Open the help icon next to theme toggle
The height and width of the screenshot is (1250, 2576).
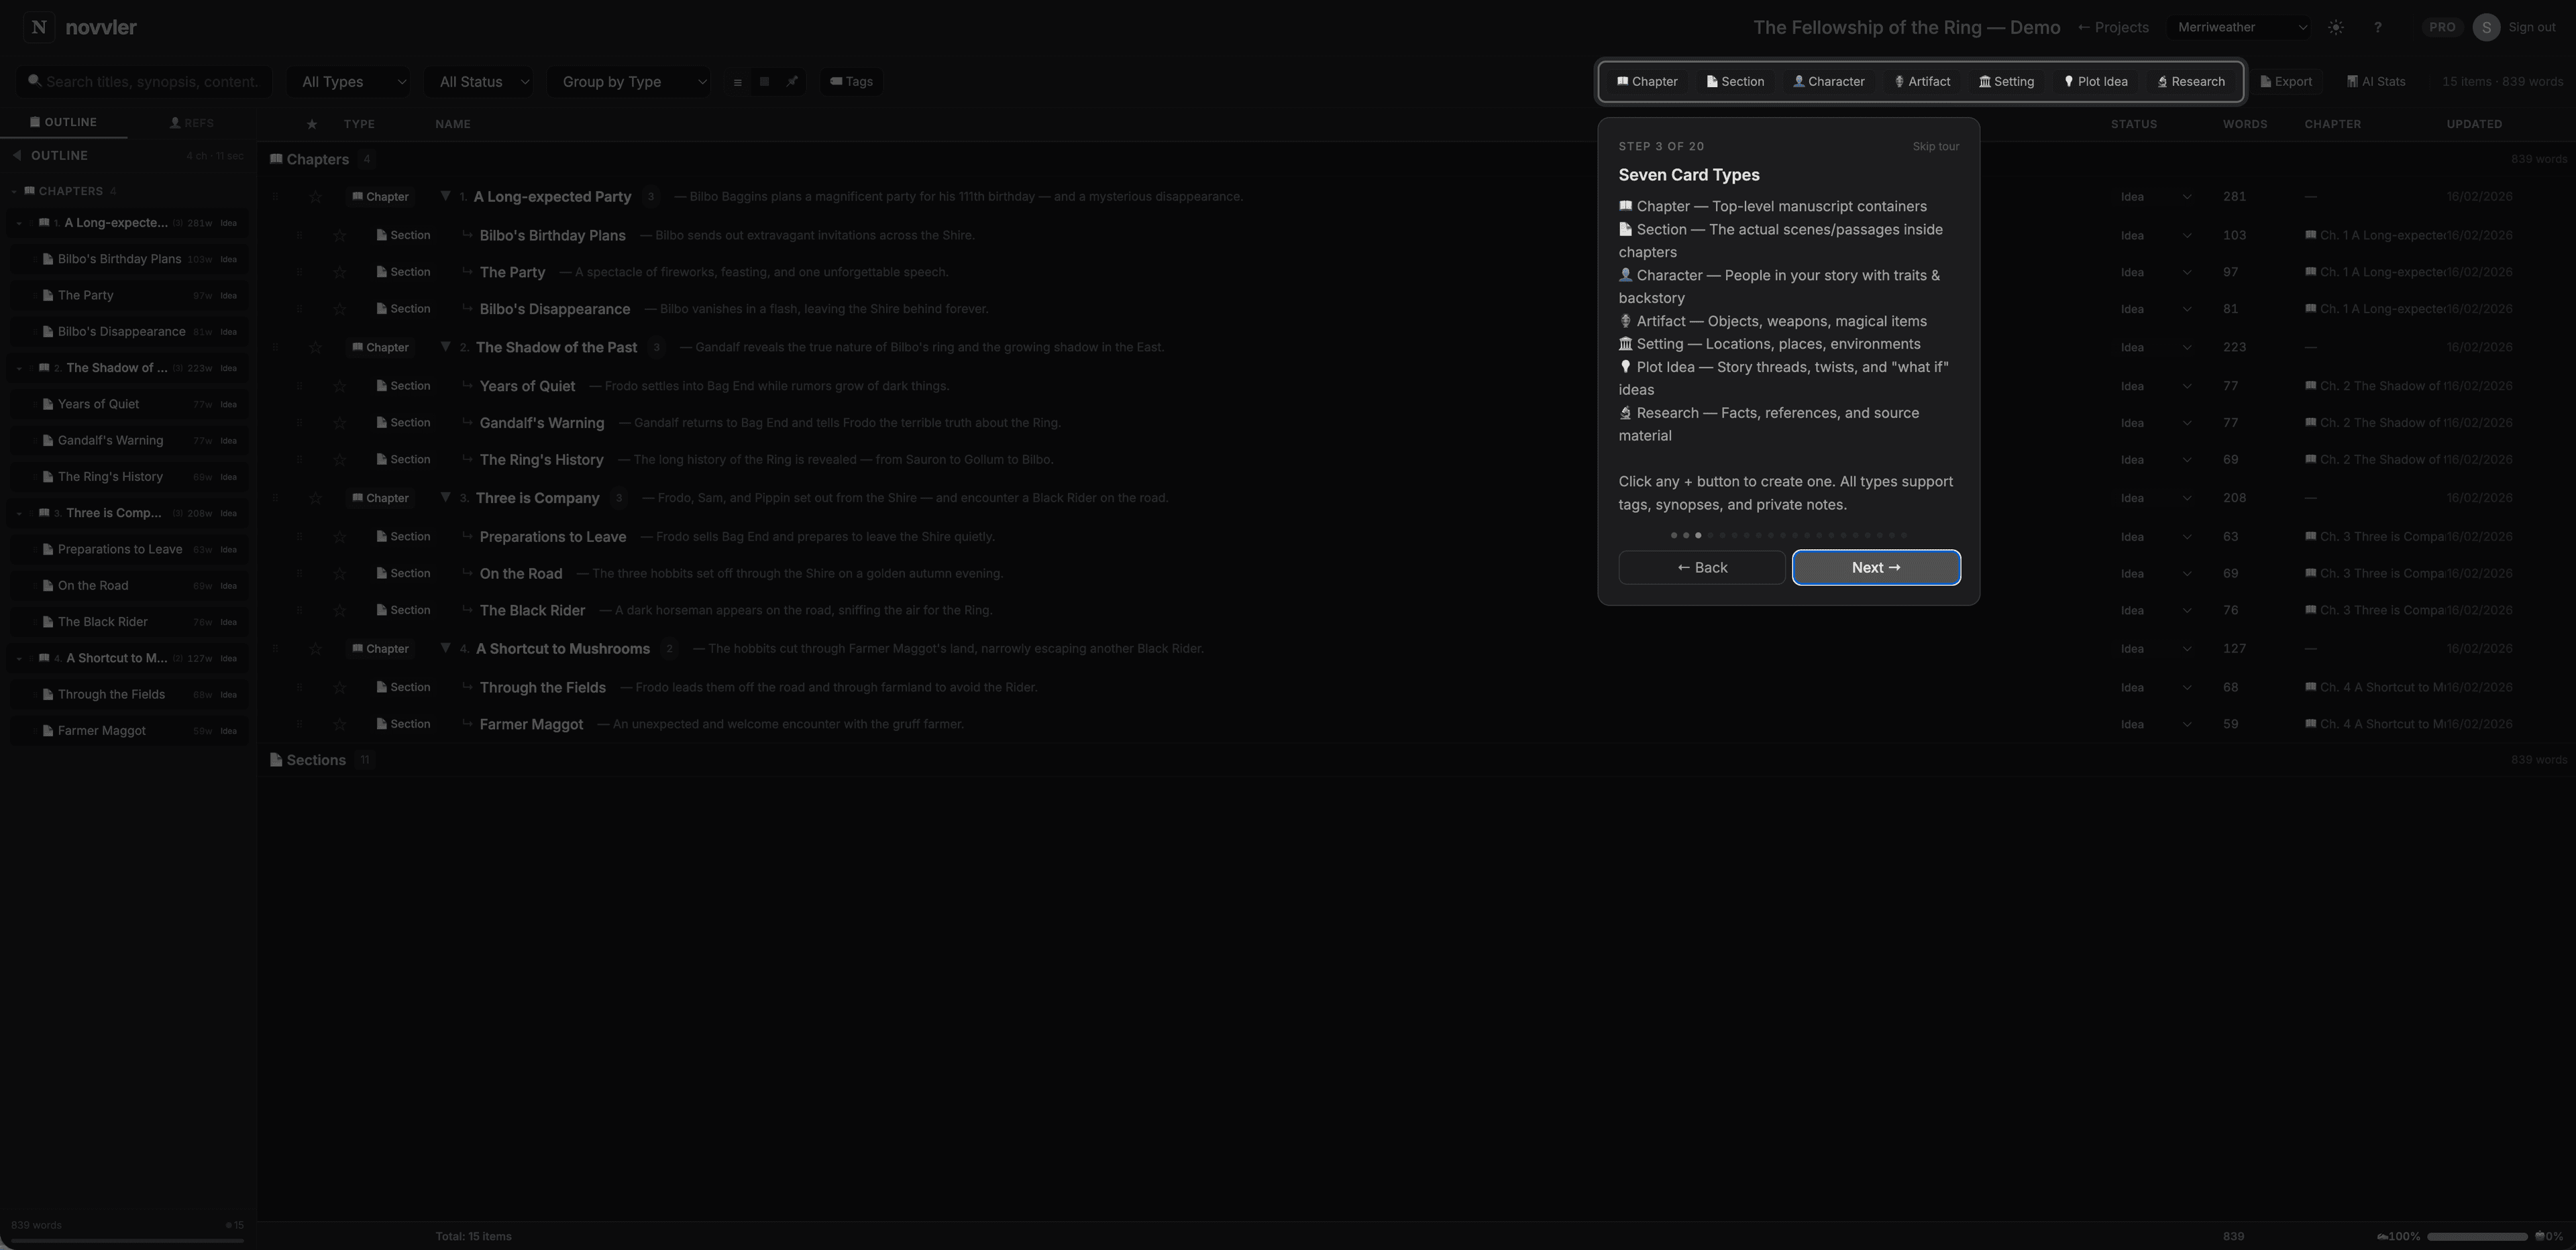(x=2378, y=27)
